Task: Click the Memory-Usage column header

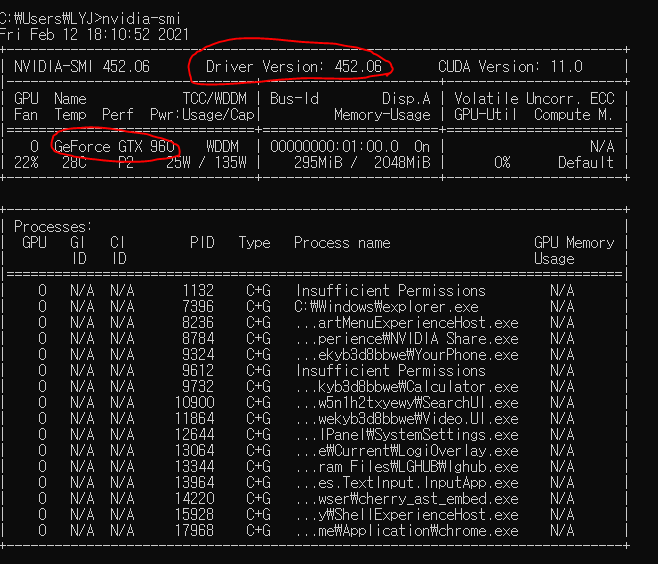Action: [382, 115]
